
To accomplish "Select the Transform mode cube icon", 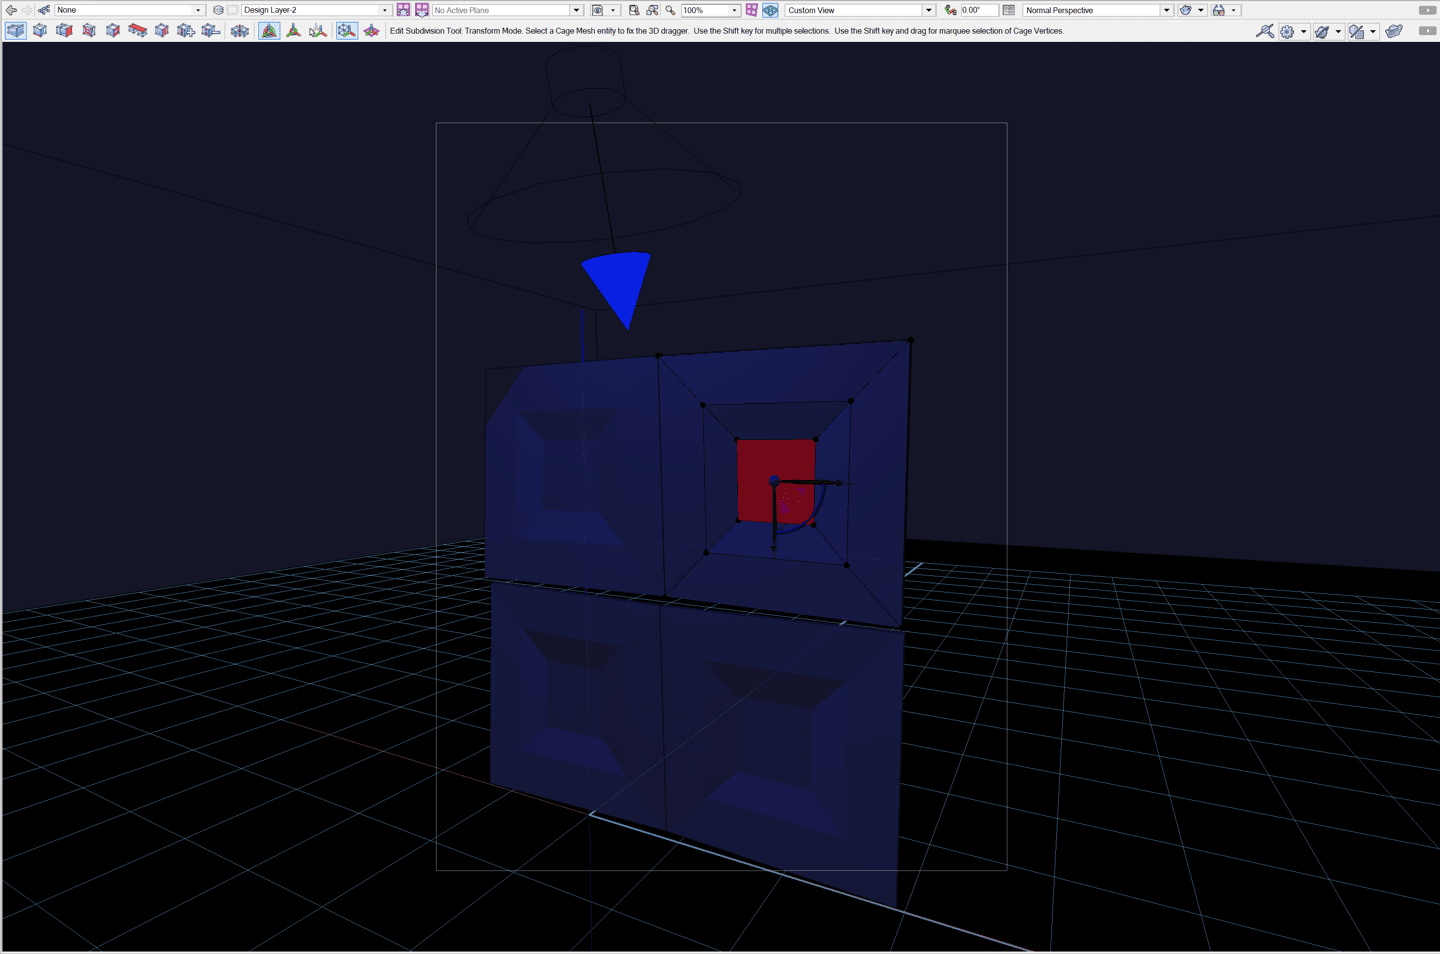I will [x=16, y=31].
